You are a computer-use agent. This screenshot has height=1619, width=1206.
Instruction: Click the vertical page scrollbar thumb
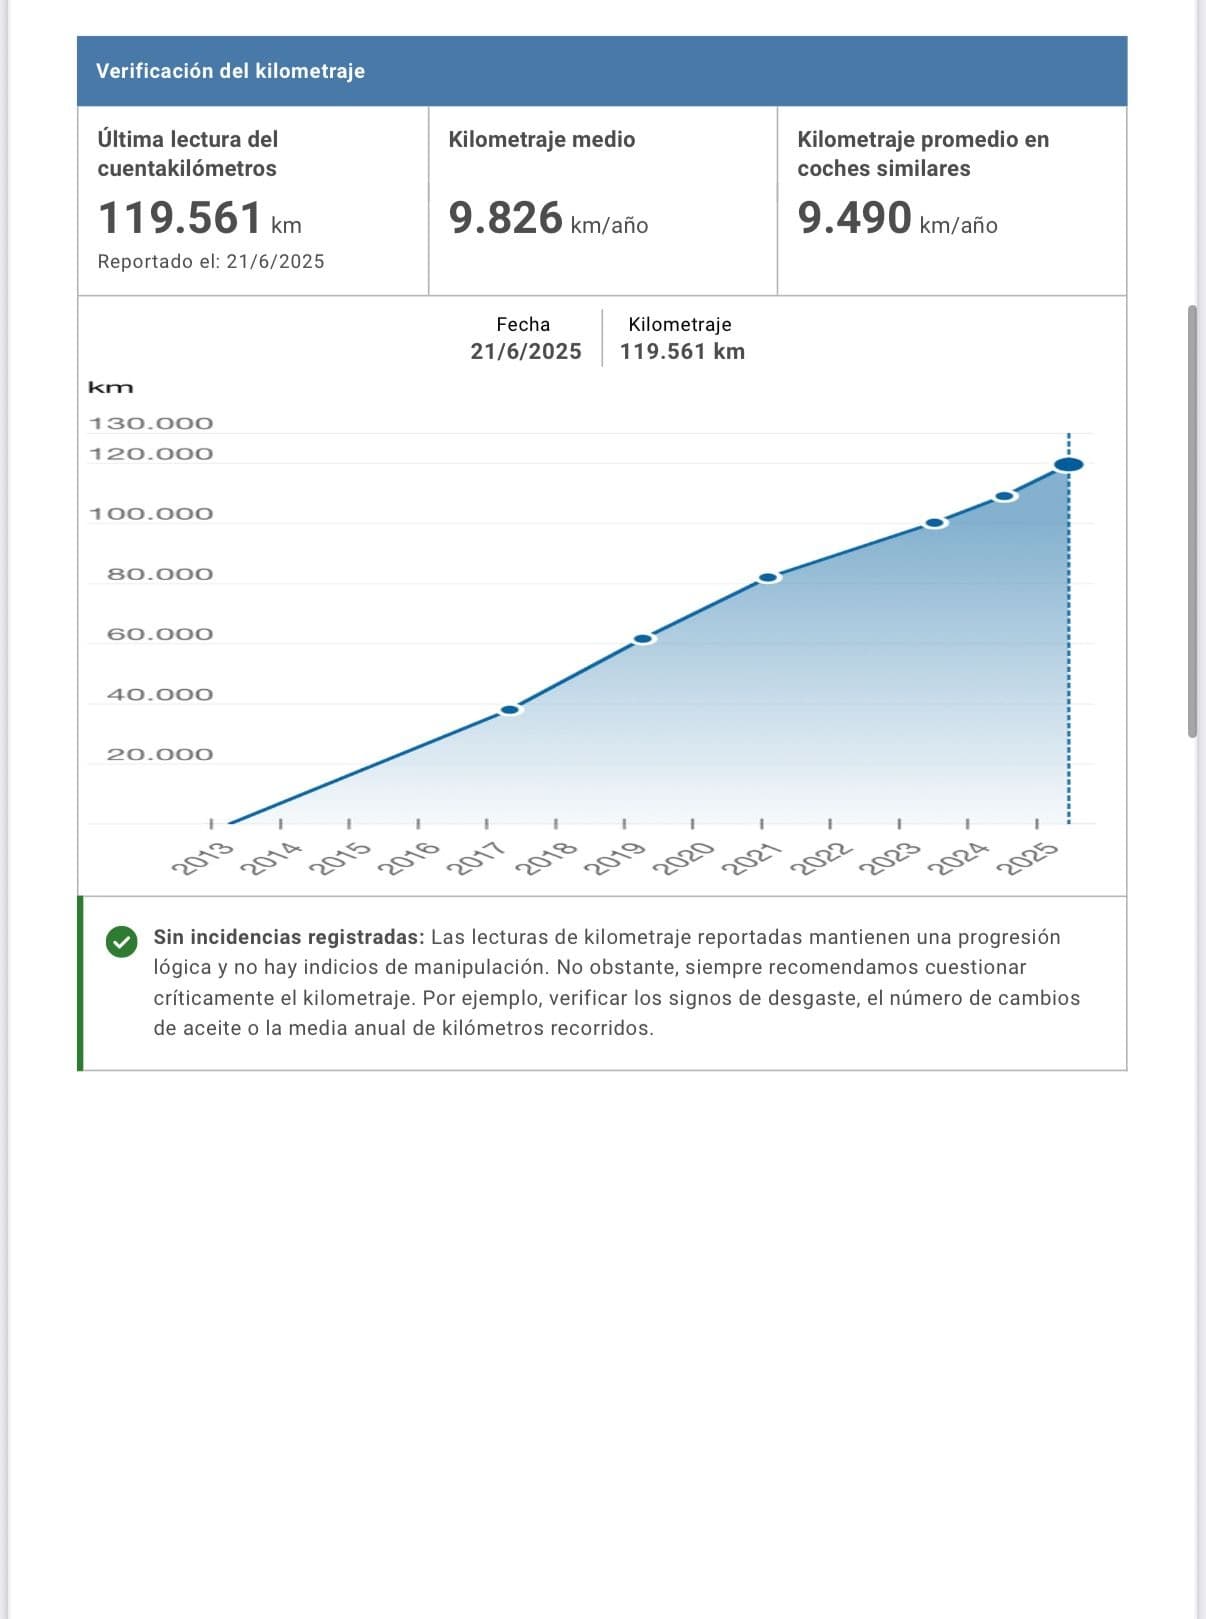click(1192, 520)
